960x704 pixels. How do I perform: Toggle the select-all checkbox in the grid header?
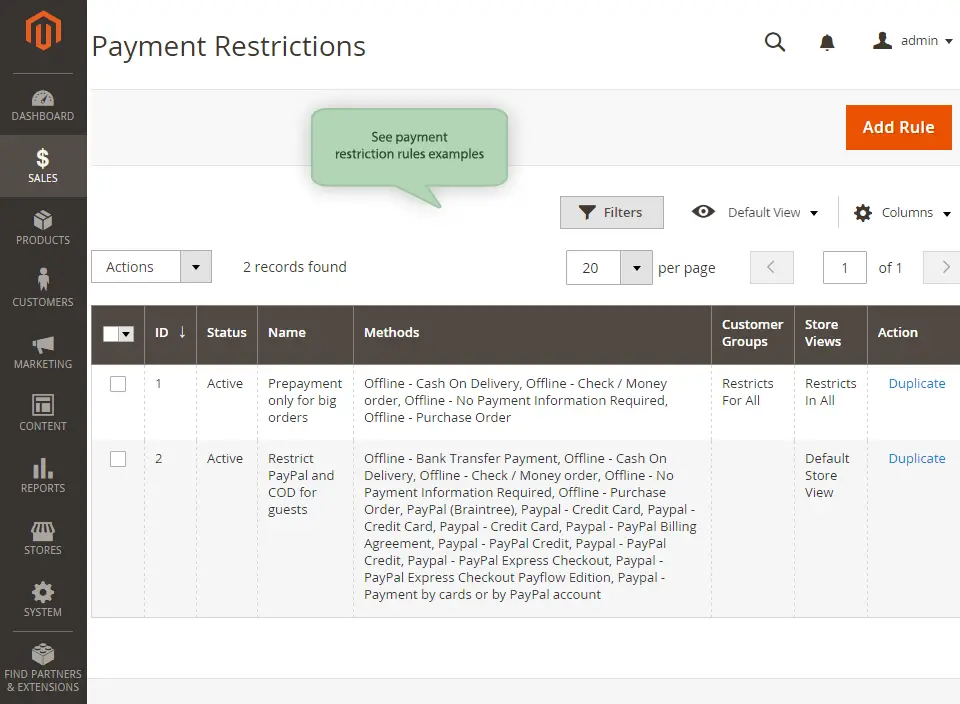click(117, 333)
